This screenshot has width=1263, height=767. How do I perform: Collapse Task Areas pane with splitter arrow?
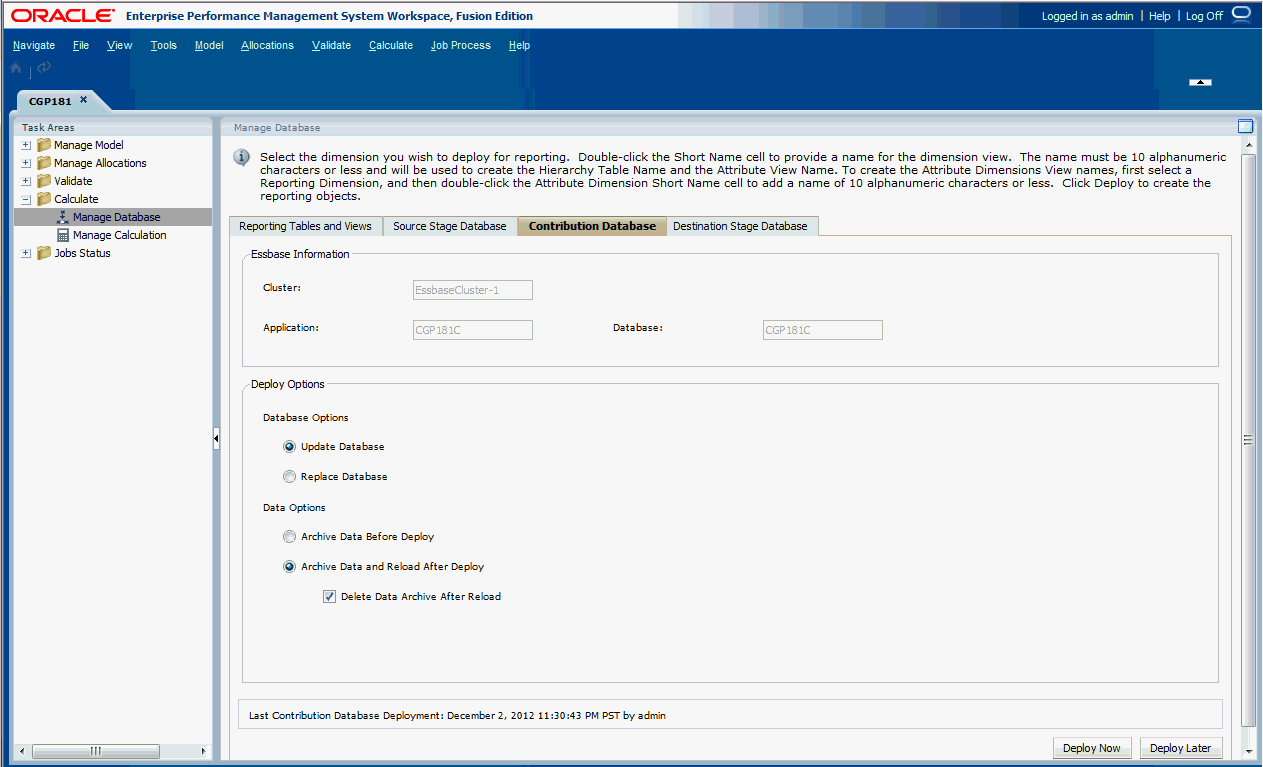(x=216, y=439)
